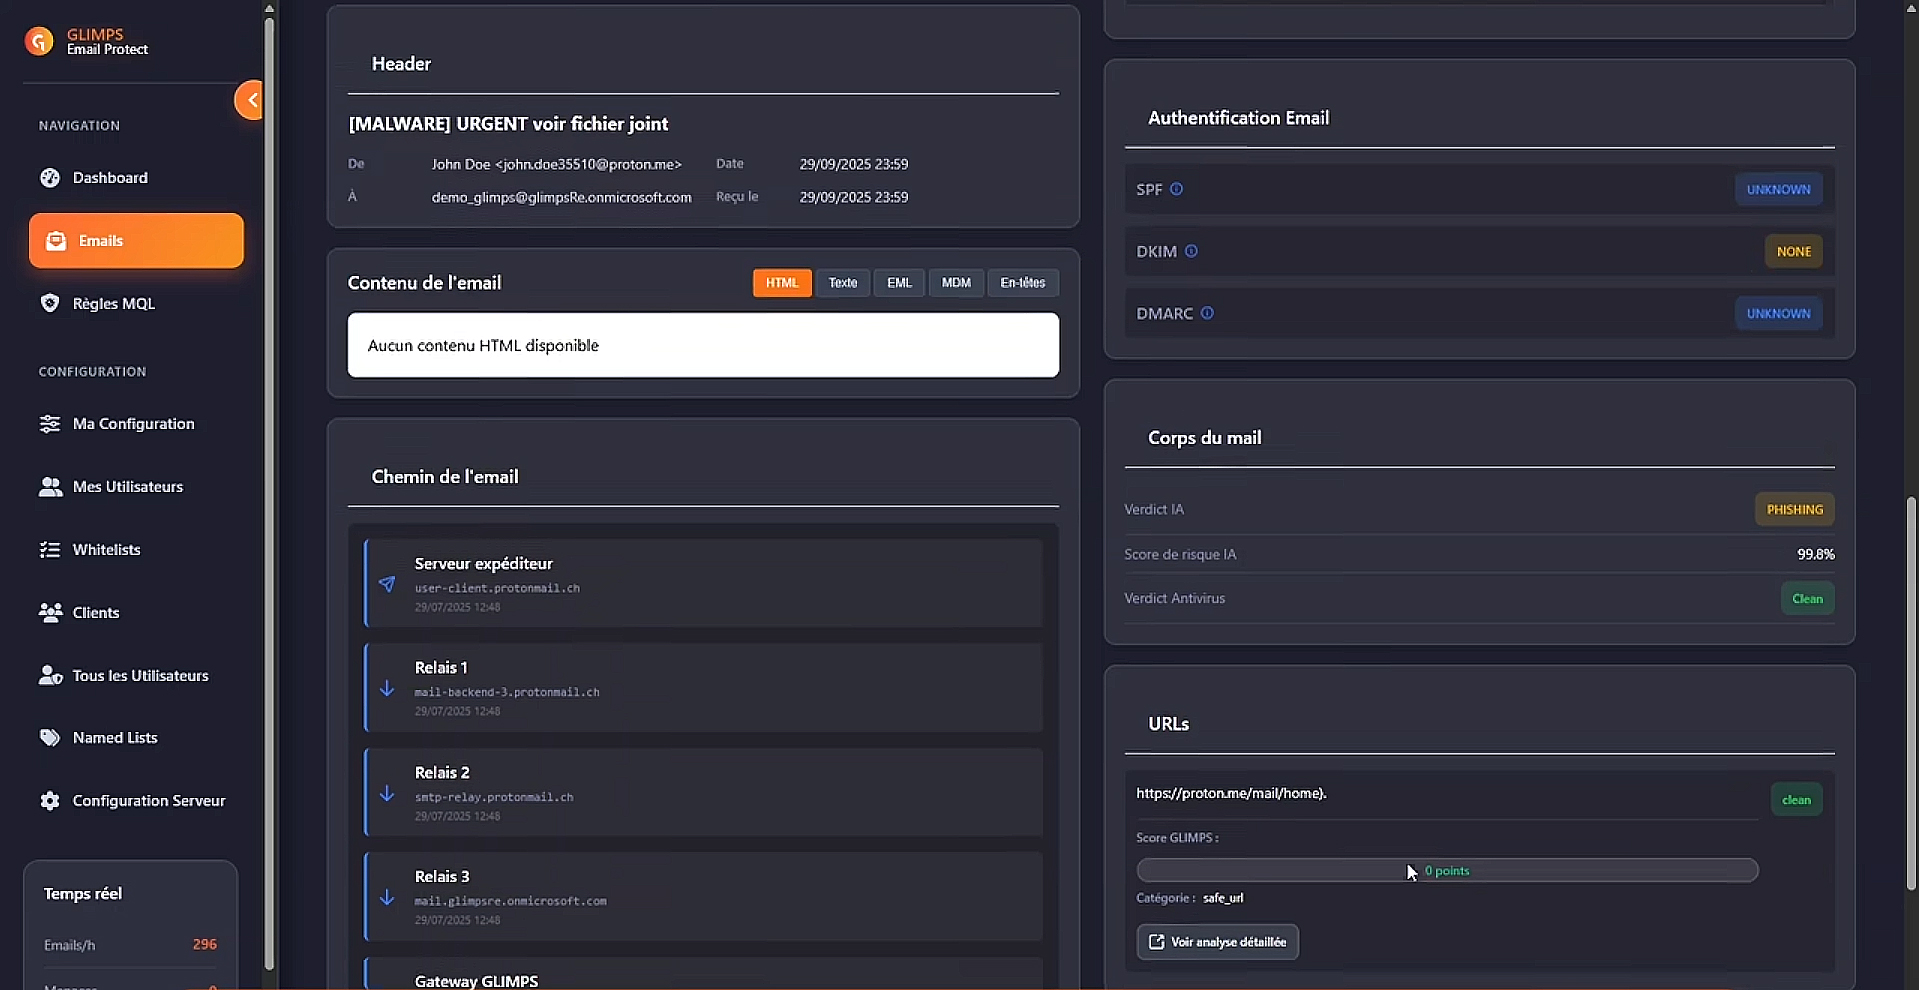This screenshot has height=990, width=1919.
Task: Select the MDM content tab
Action: point(956,283)
